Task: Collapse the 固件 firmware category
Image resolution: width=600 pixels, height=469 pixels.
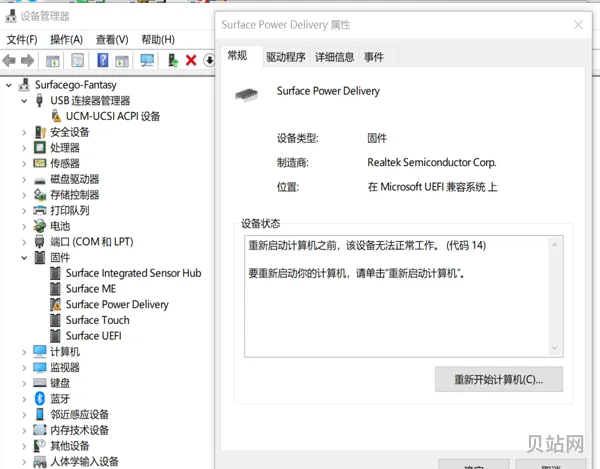Action: (x=24, y=258)
